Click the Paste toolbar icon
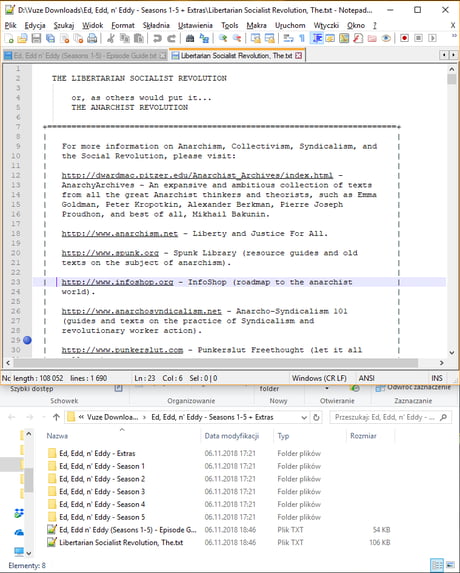This screenshot has width=460, height=573. [138, 38]
